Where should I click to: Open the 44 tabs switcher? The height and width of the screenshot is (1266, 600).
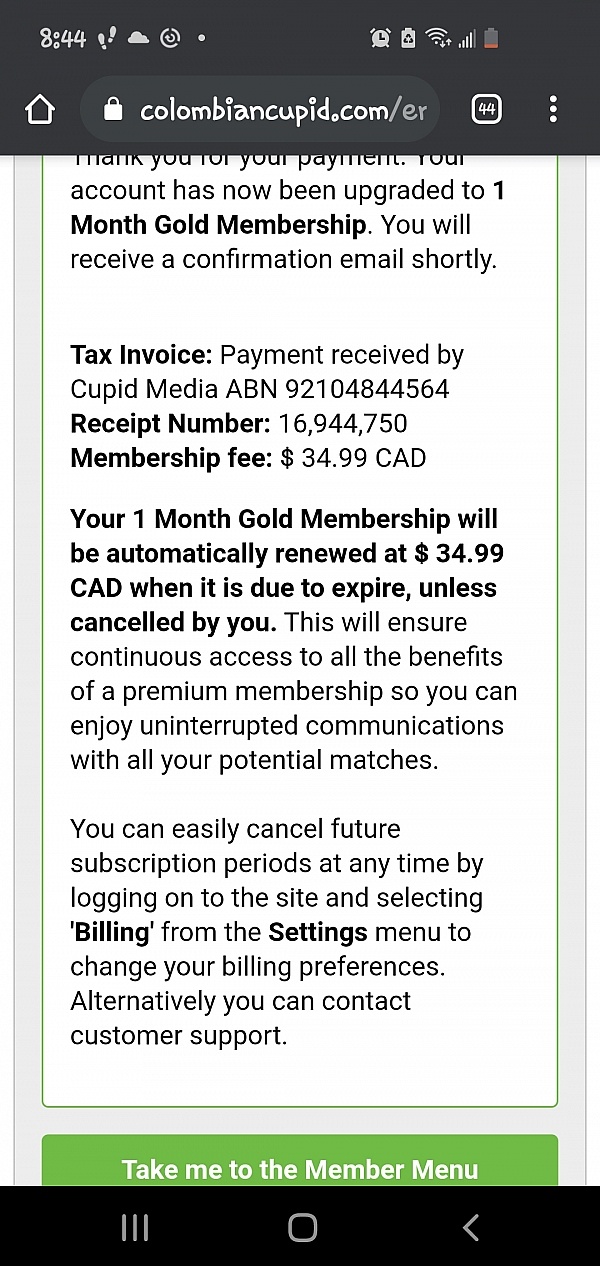click(487, 110)
